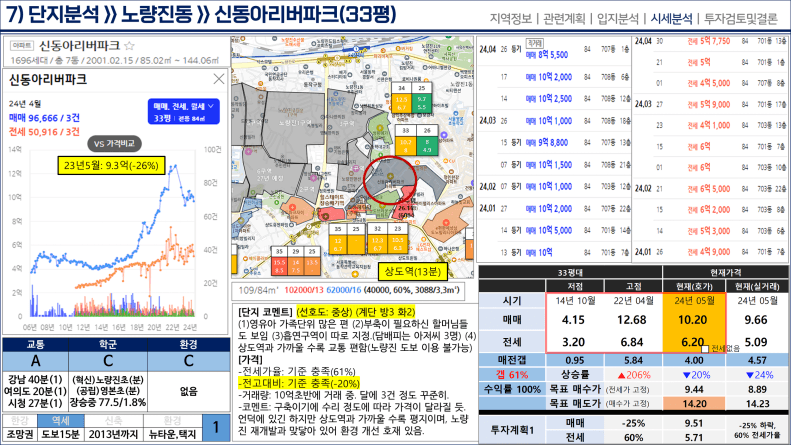This screenshot has width=791, height=445.
Task: Click the 직거래 badge on the 8억 5,500 sale
Action: click(535, 43)
